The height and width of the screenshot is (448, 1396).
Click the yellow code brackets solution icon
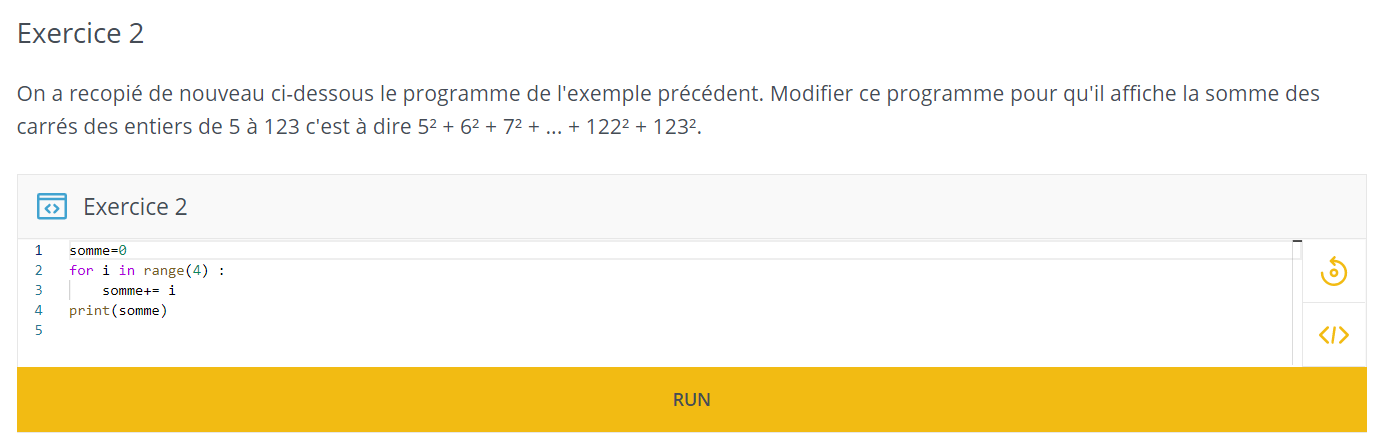click(1334, 335)
